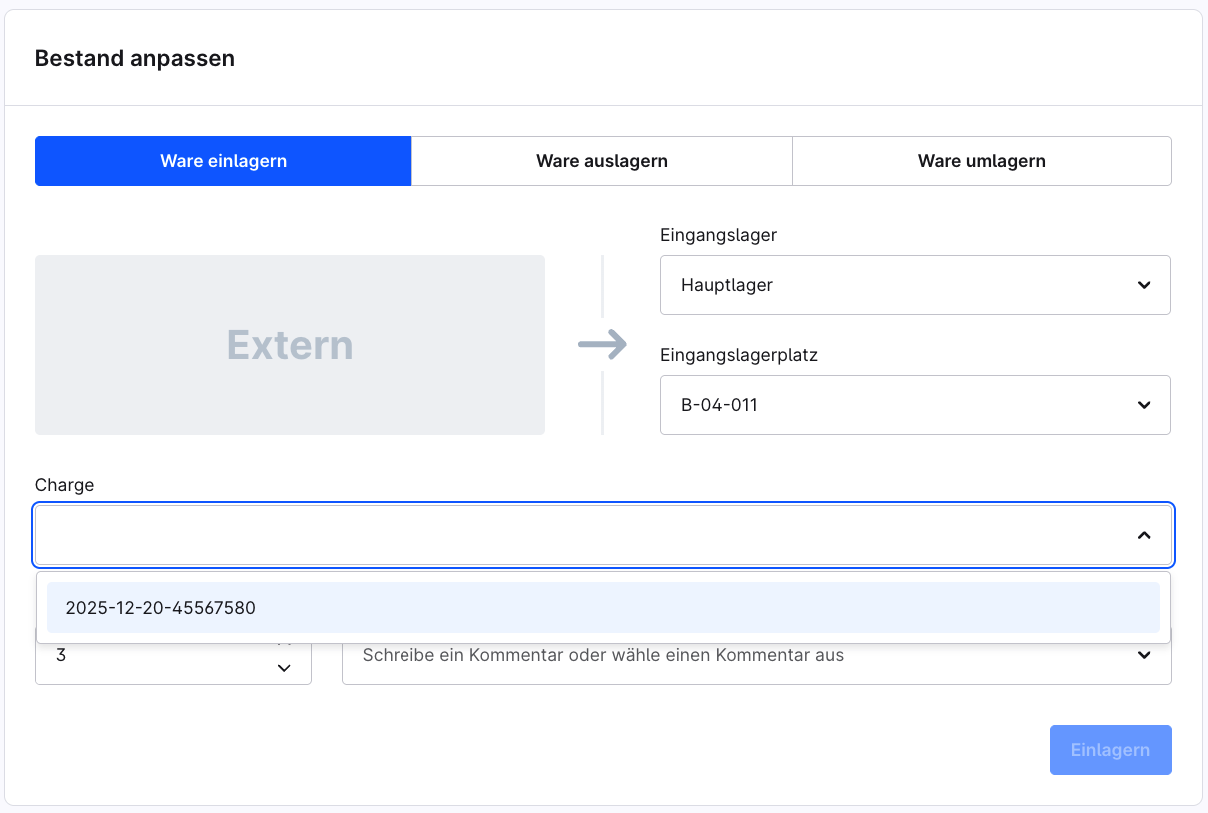This screenshot has height=813, width=1208.
Task: Focus the quantity field showing 3
Action: (150, 658)
